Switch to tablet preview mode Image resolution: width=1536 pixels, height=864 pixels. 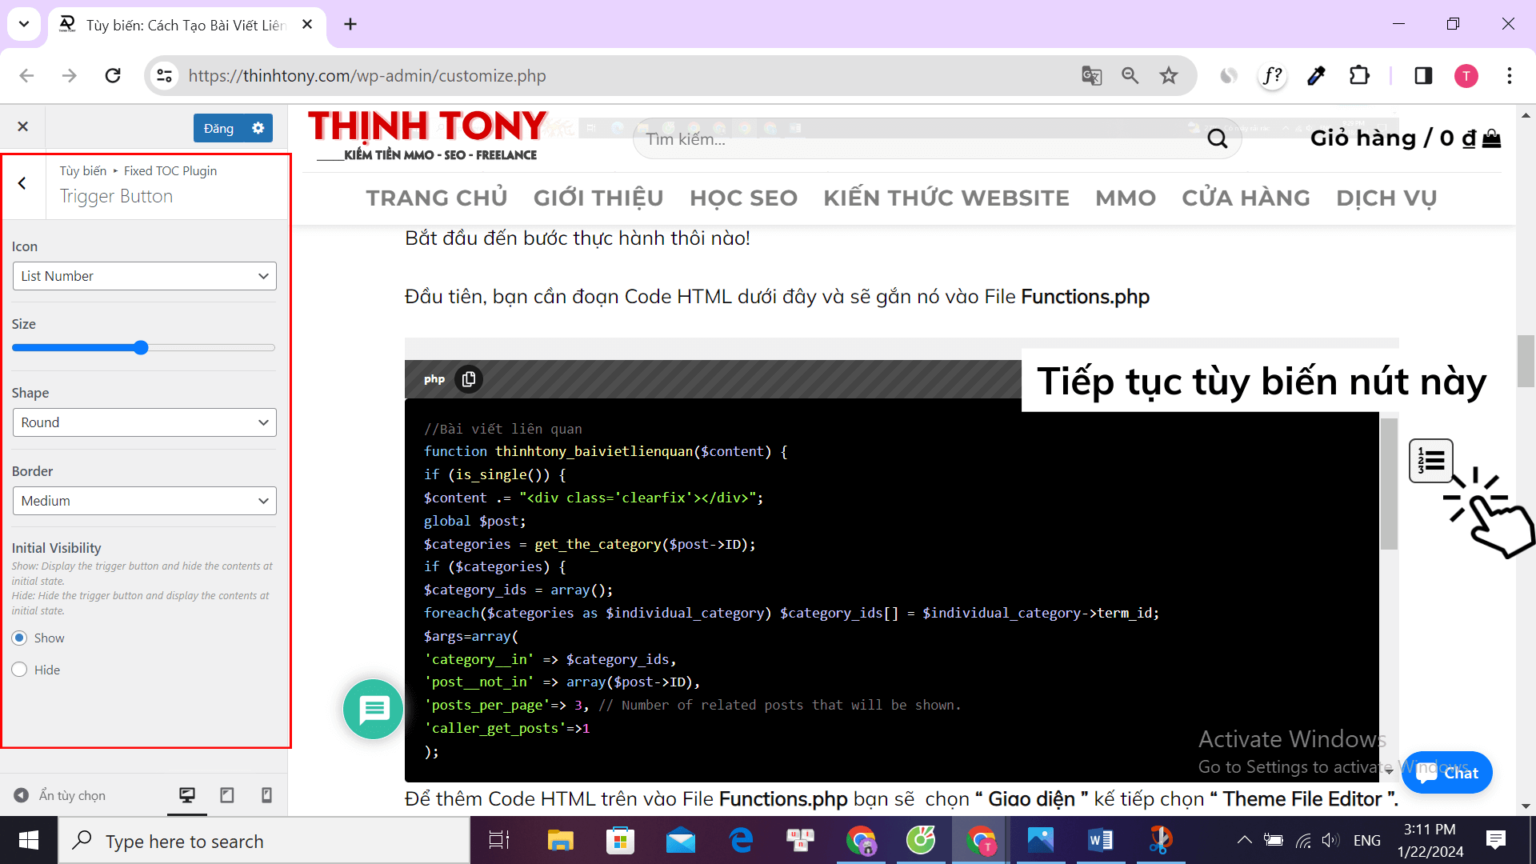[227, 795]
